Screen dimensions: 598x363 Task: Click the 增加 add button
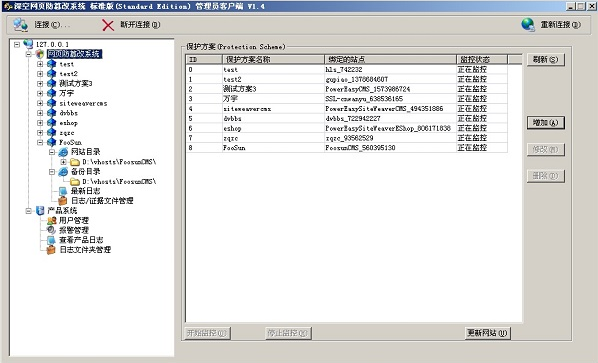pos(545,123)
